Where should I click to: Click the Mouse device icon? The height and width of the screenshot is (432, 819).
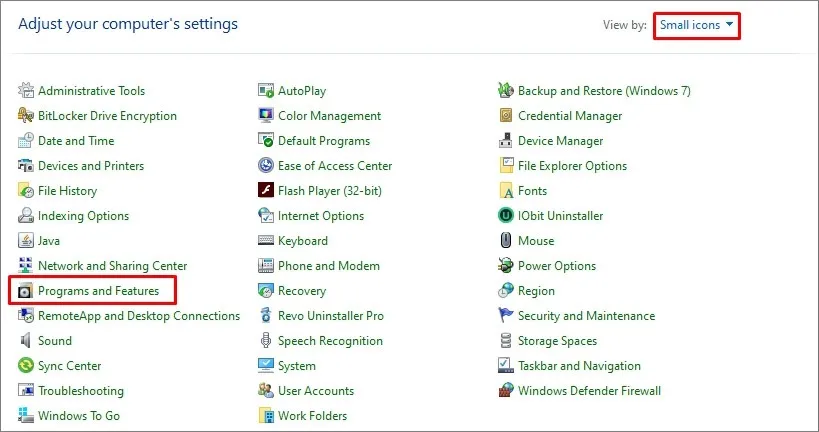506,241
